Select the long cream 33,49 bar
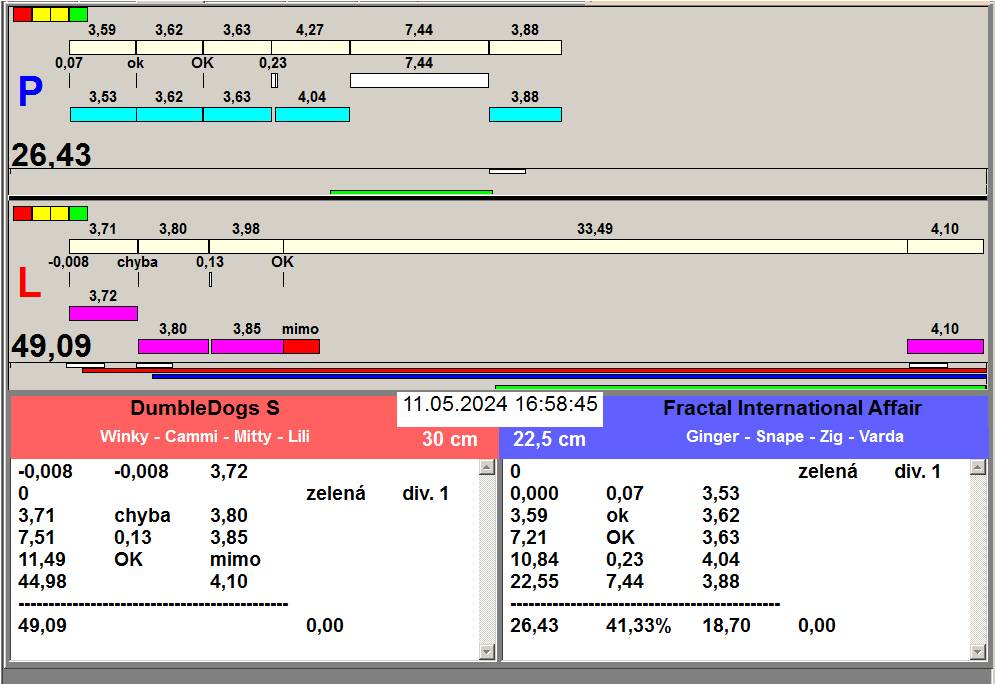This screenshot has width=995, height=684. 595,247
